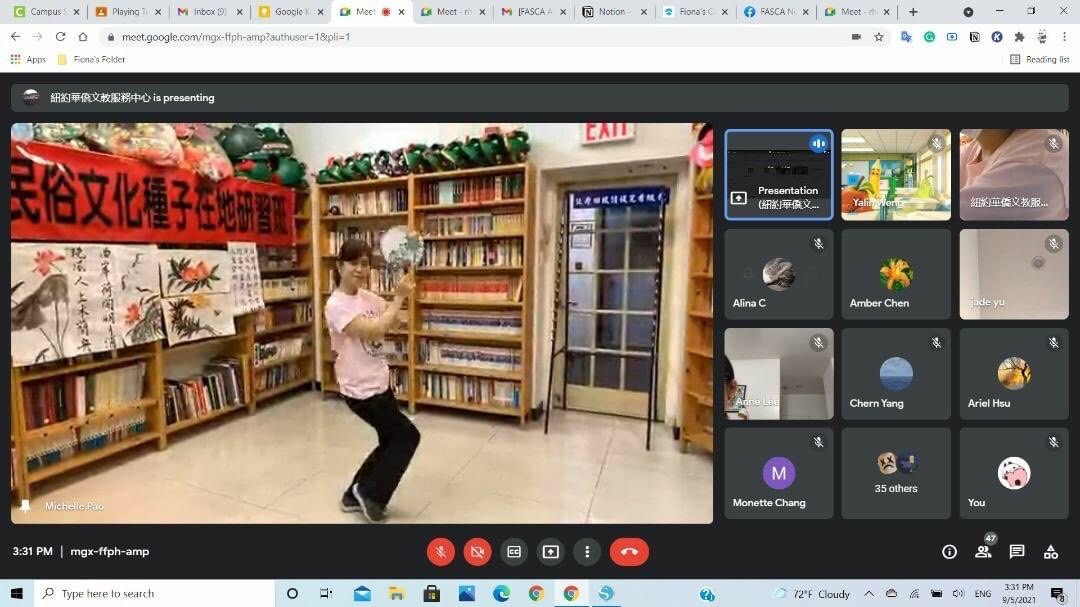Bookmark this page with the star icon
Viewport: 1080px width, 607px height.
click(x=879, y=37)
